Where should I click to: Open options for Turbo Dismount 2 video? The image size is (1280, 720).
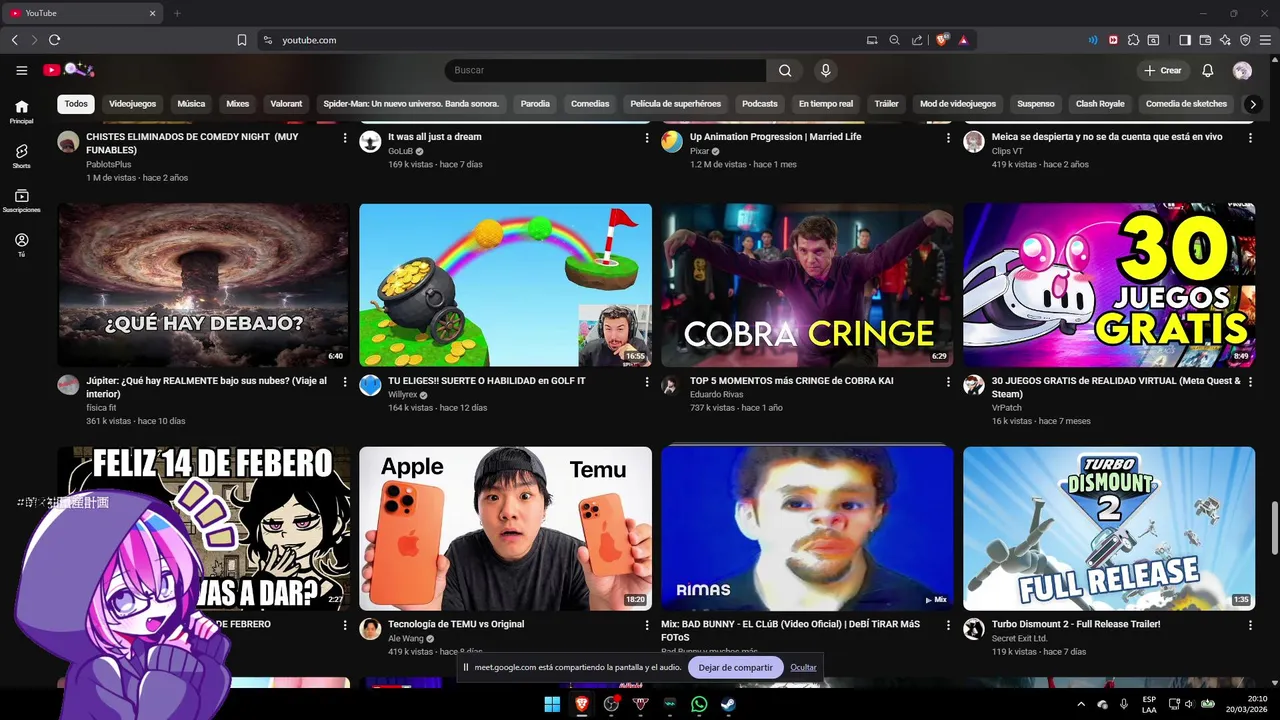point(1250,625)
